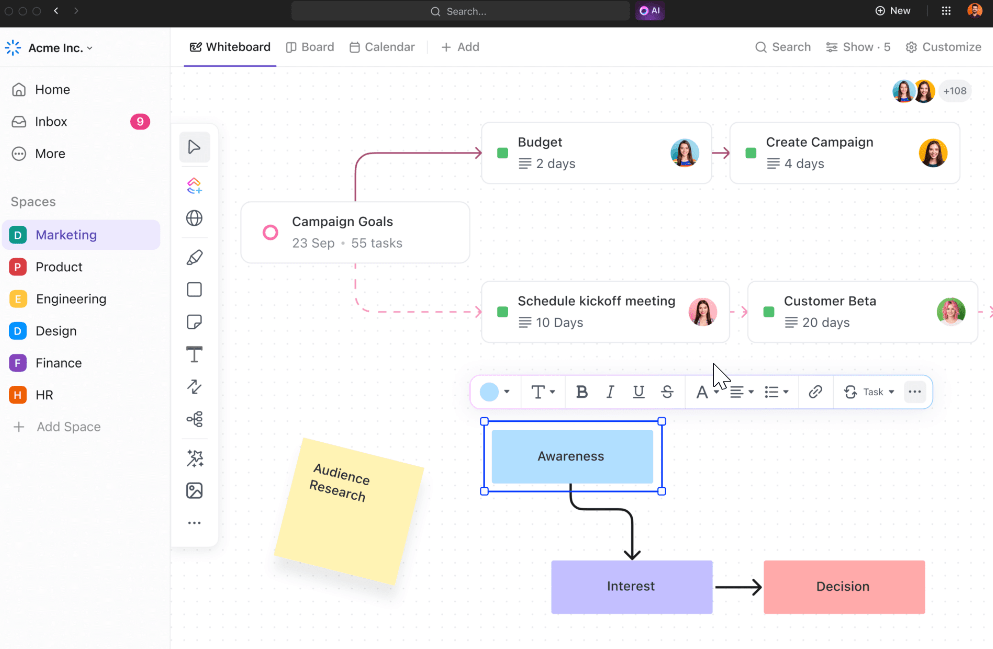Toggle status circle on Campaign Goals card
993x649 pixels.
point(270,232)
